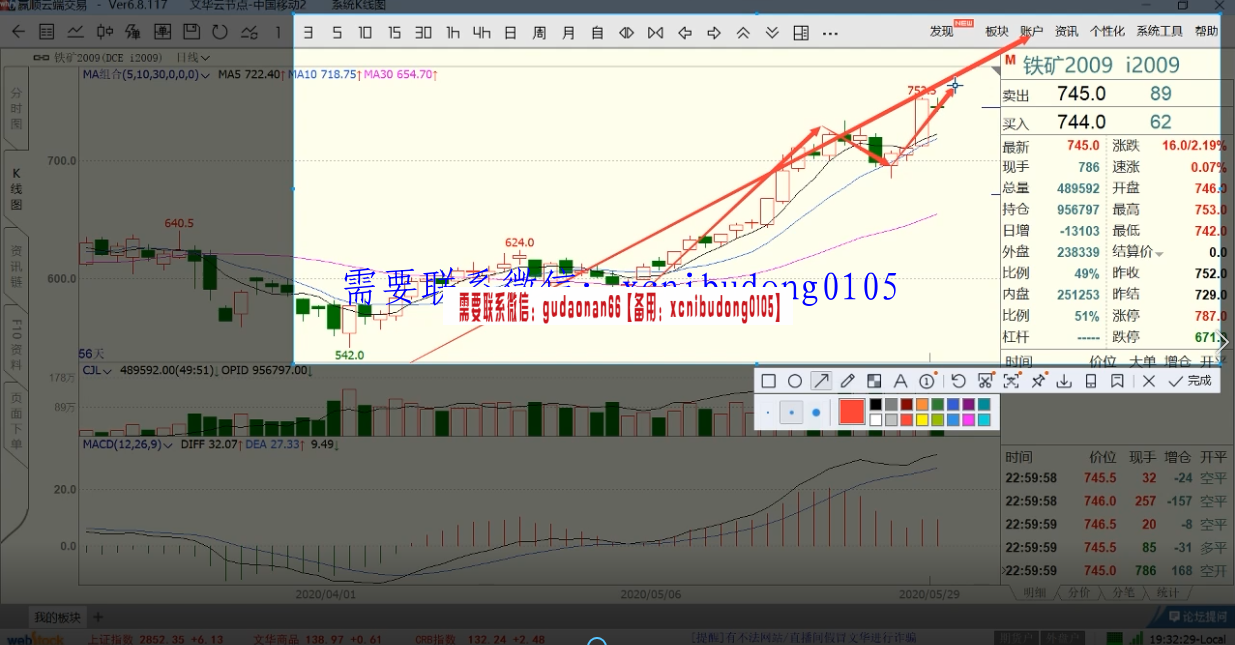
Task: Pick the orange color swatch
Action: coord(922,405)
